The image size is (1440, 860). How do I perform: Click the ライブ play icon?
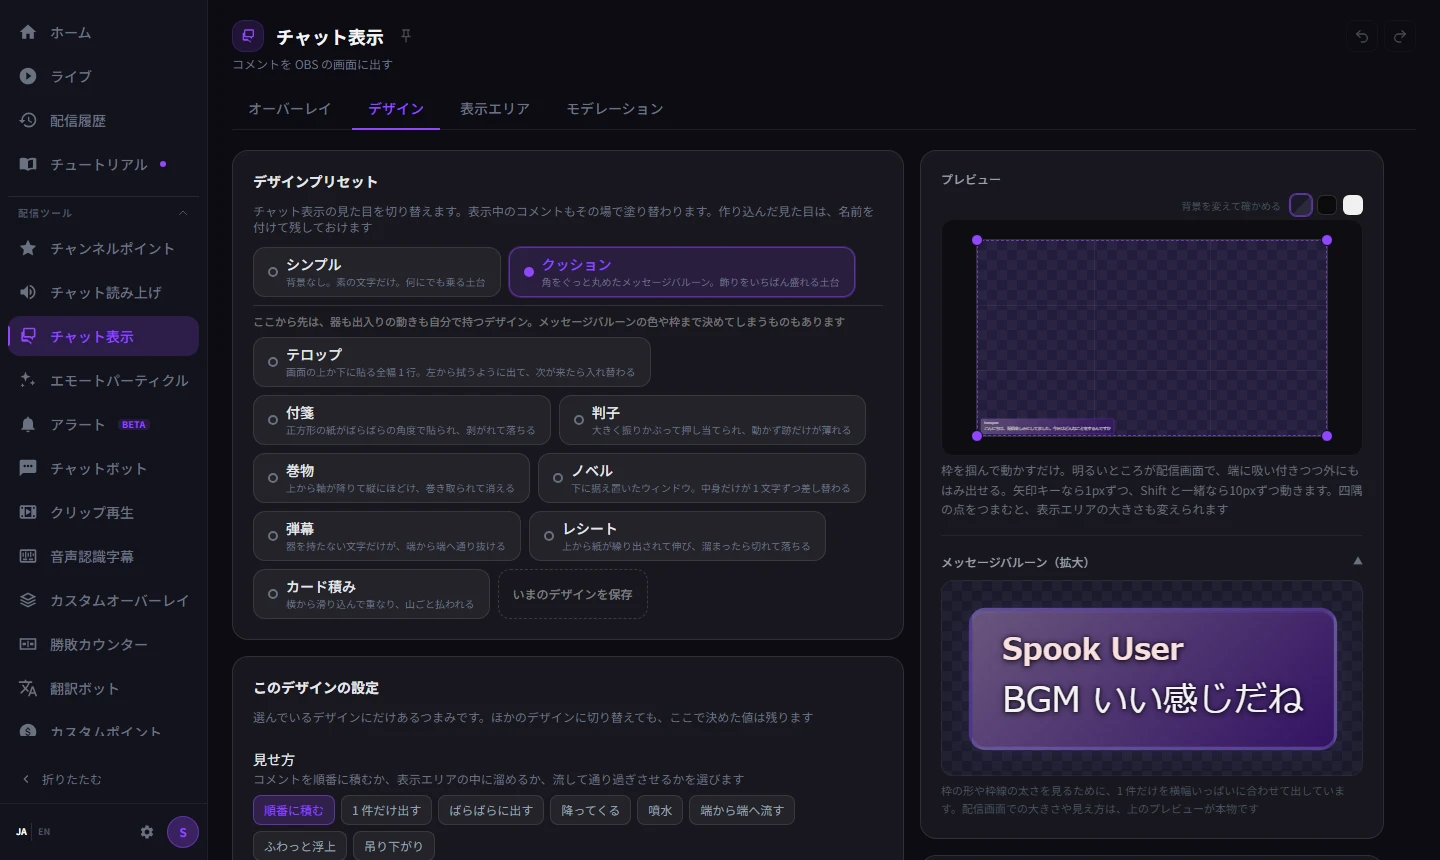(28, 76)
